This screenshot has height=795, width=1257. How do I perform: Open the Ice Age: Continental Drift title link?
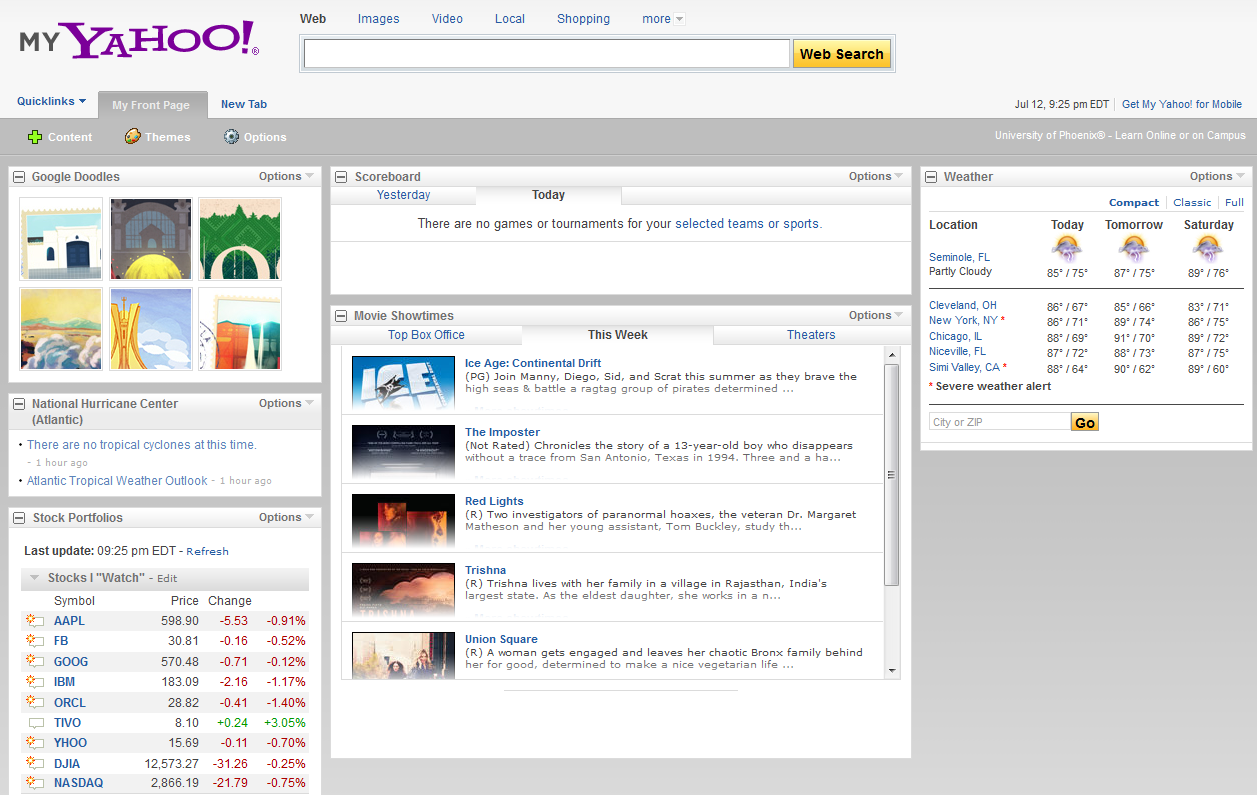pos(533,363)
